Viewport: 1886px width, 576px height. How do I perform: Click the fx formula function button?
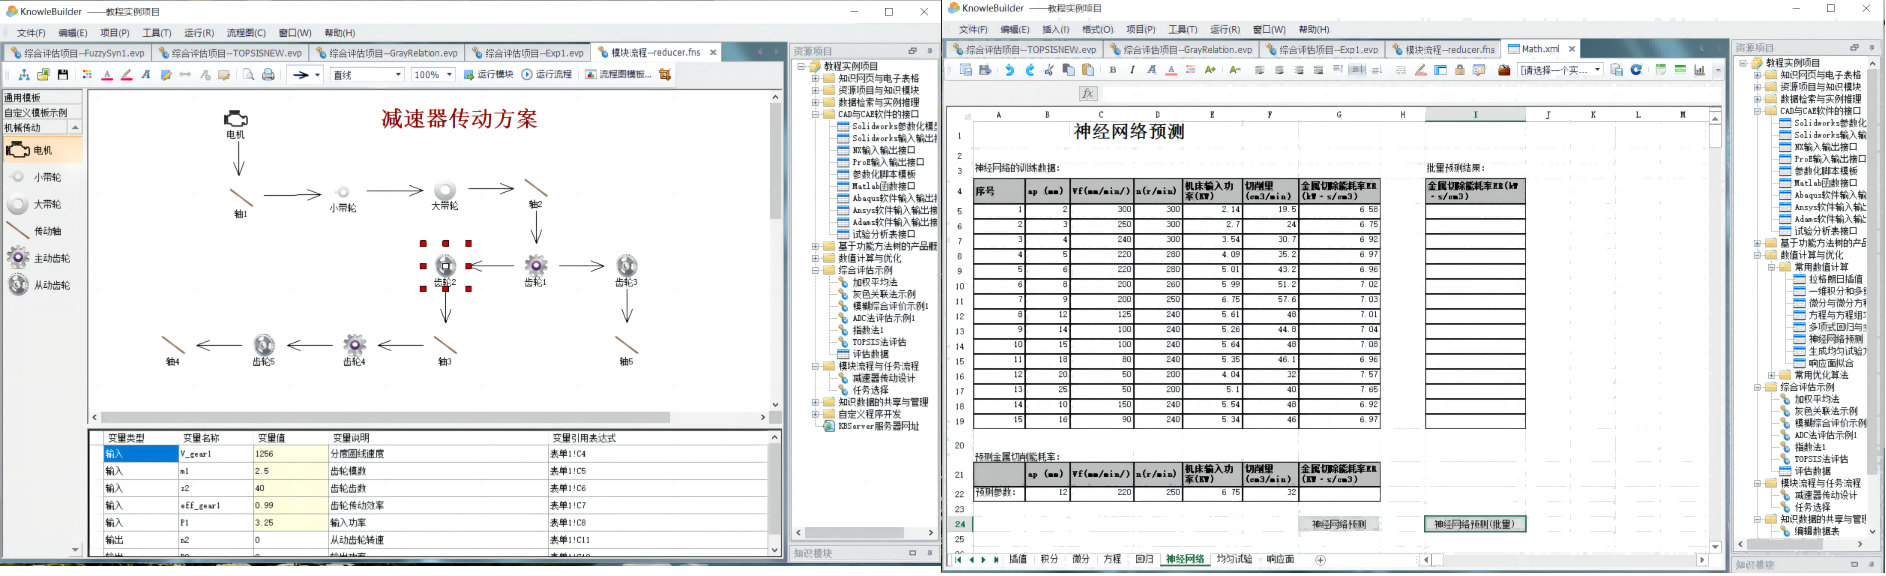tap(1088, 93)
